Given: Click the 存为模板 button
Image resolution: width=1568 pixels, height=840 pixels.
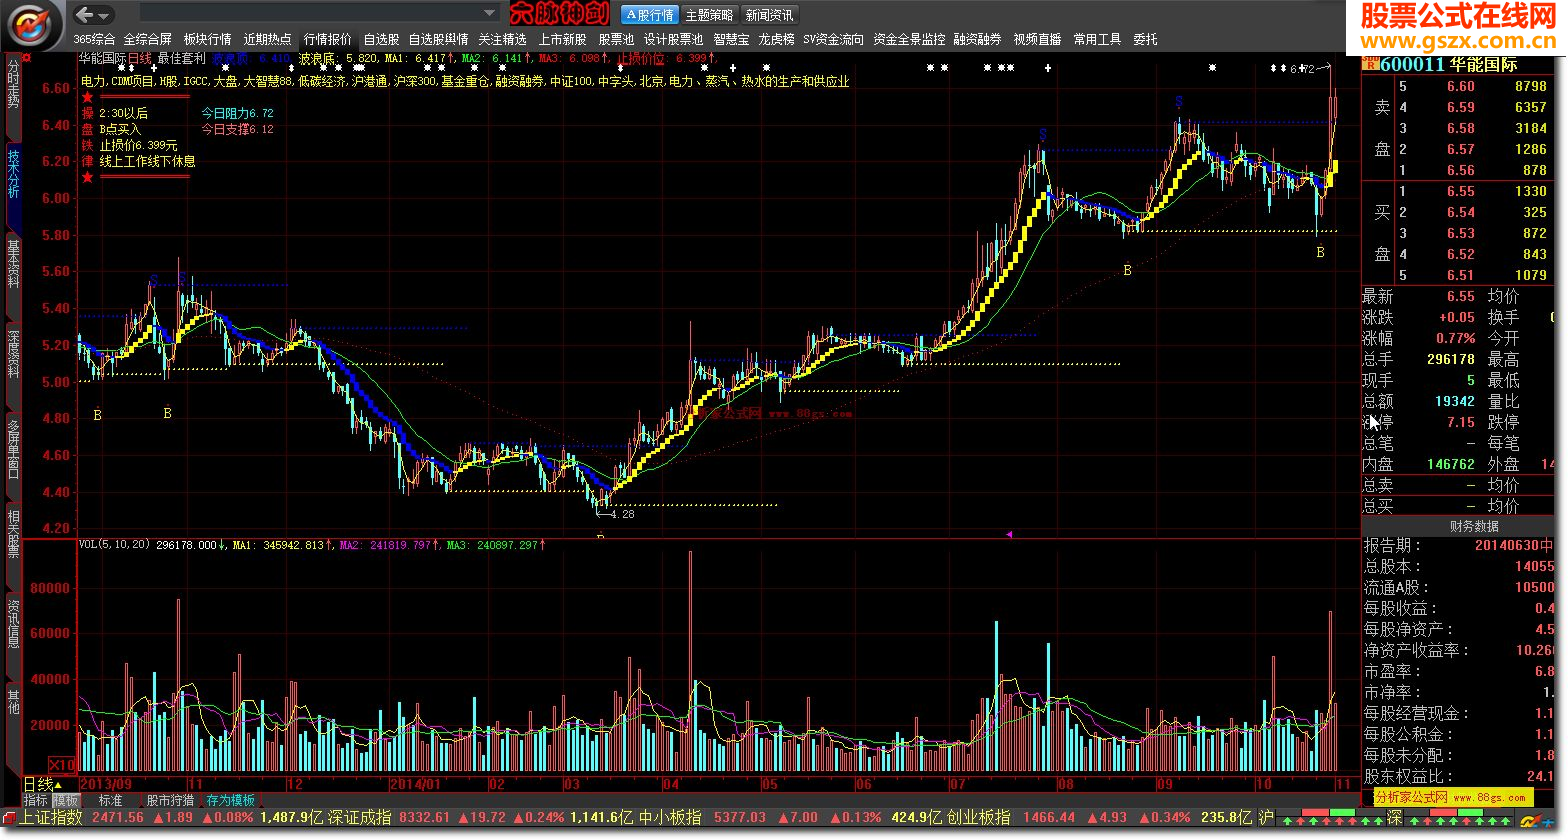Looking at the screenshot, I should coord(230,800).
